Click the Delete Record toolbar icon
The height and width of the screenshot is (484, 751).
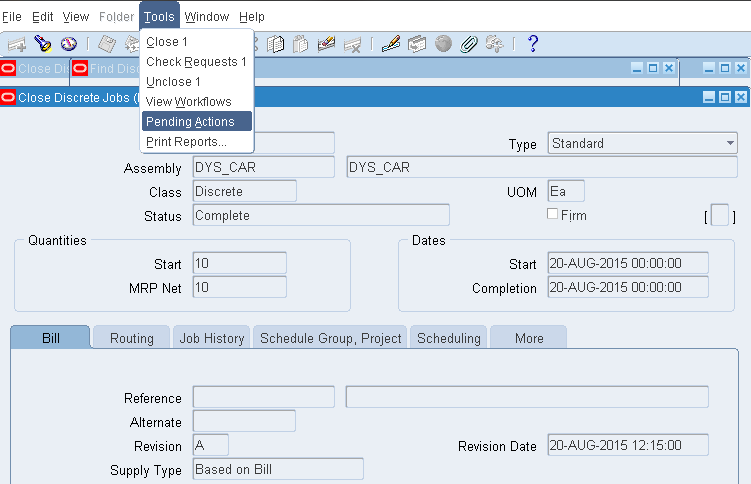coord(352,45)
